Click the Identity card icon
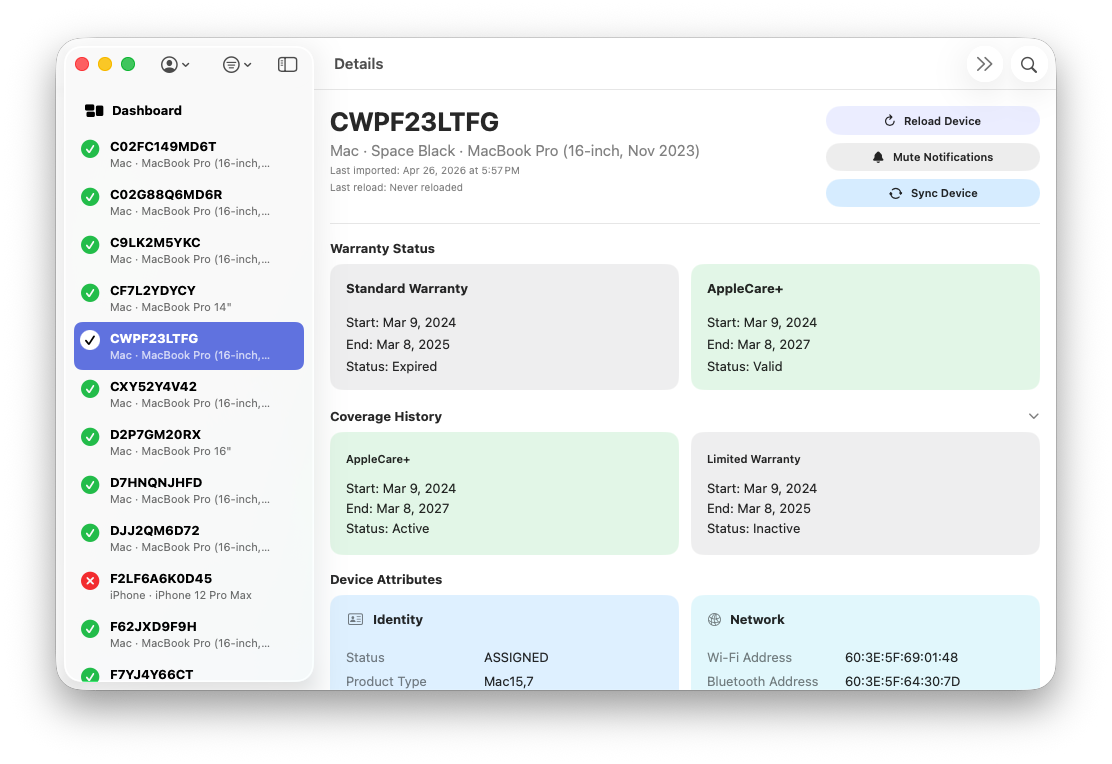 pyautogui.click(x=355, y=619)
